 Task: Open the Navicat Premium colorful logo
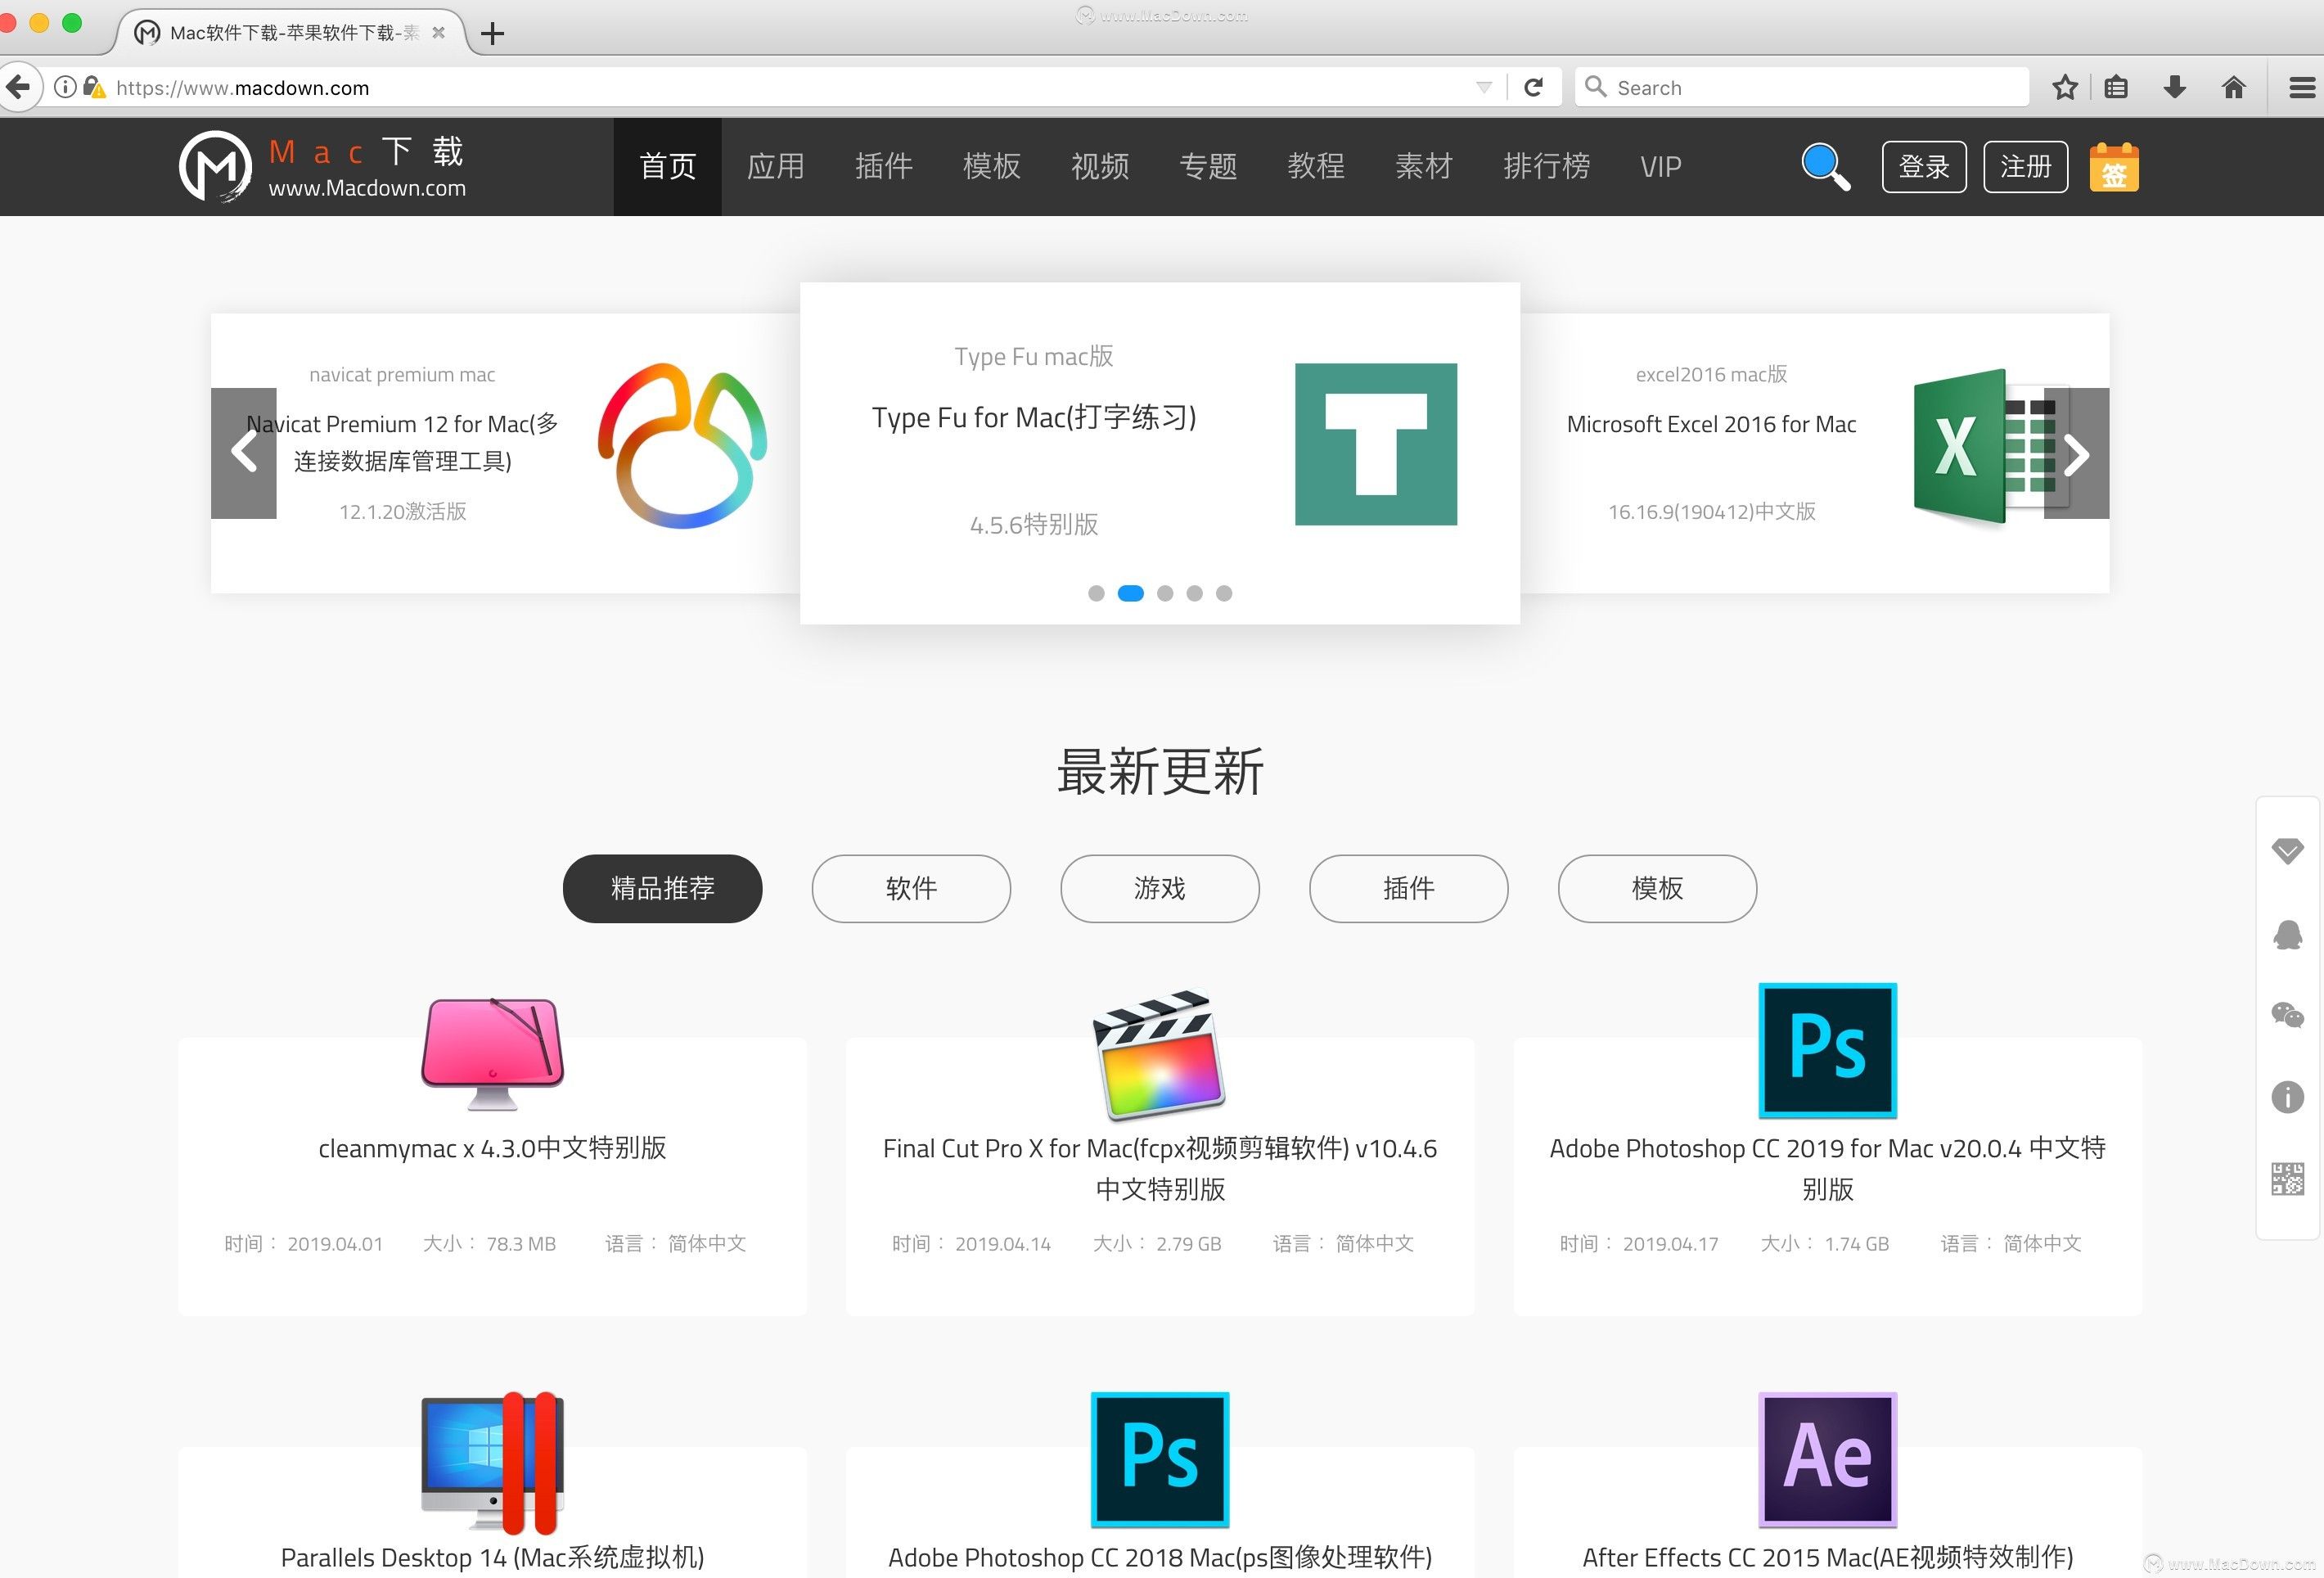coord(683,445)
